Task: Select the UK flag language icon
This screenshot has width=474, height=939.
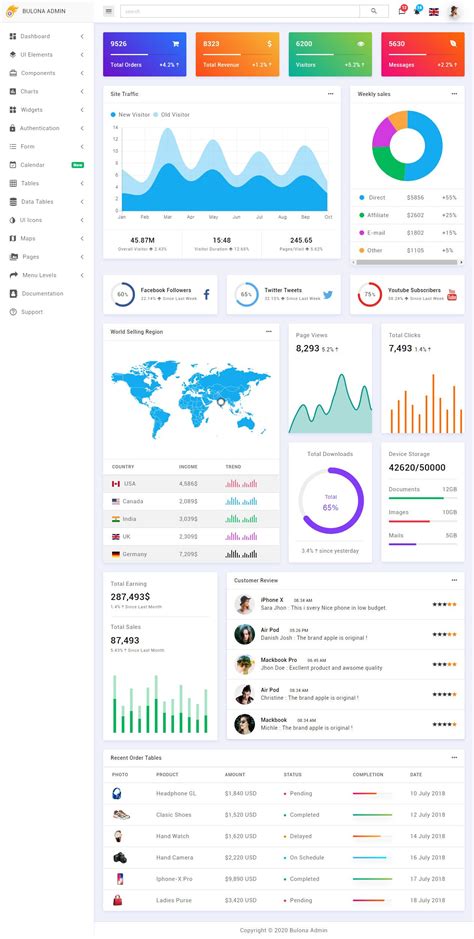Action: coord(434,11)
